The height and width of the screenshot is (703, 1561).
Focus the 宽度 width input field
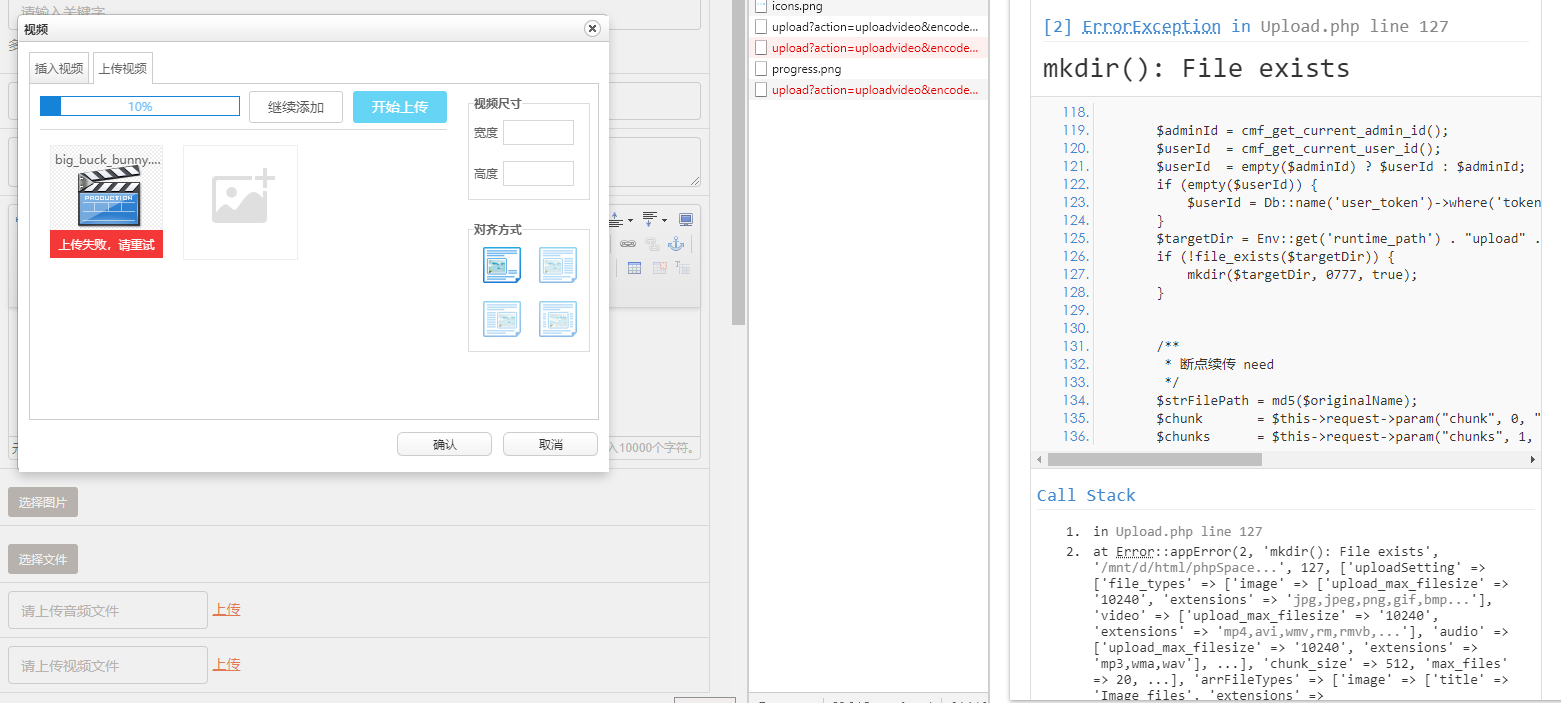tap(538, 133)
